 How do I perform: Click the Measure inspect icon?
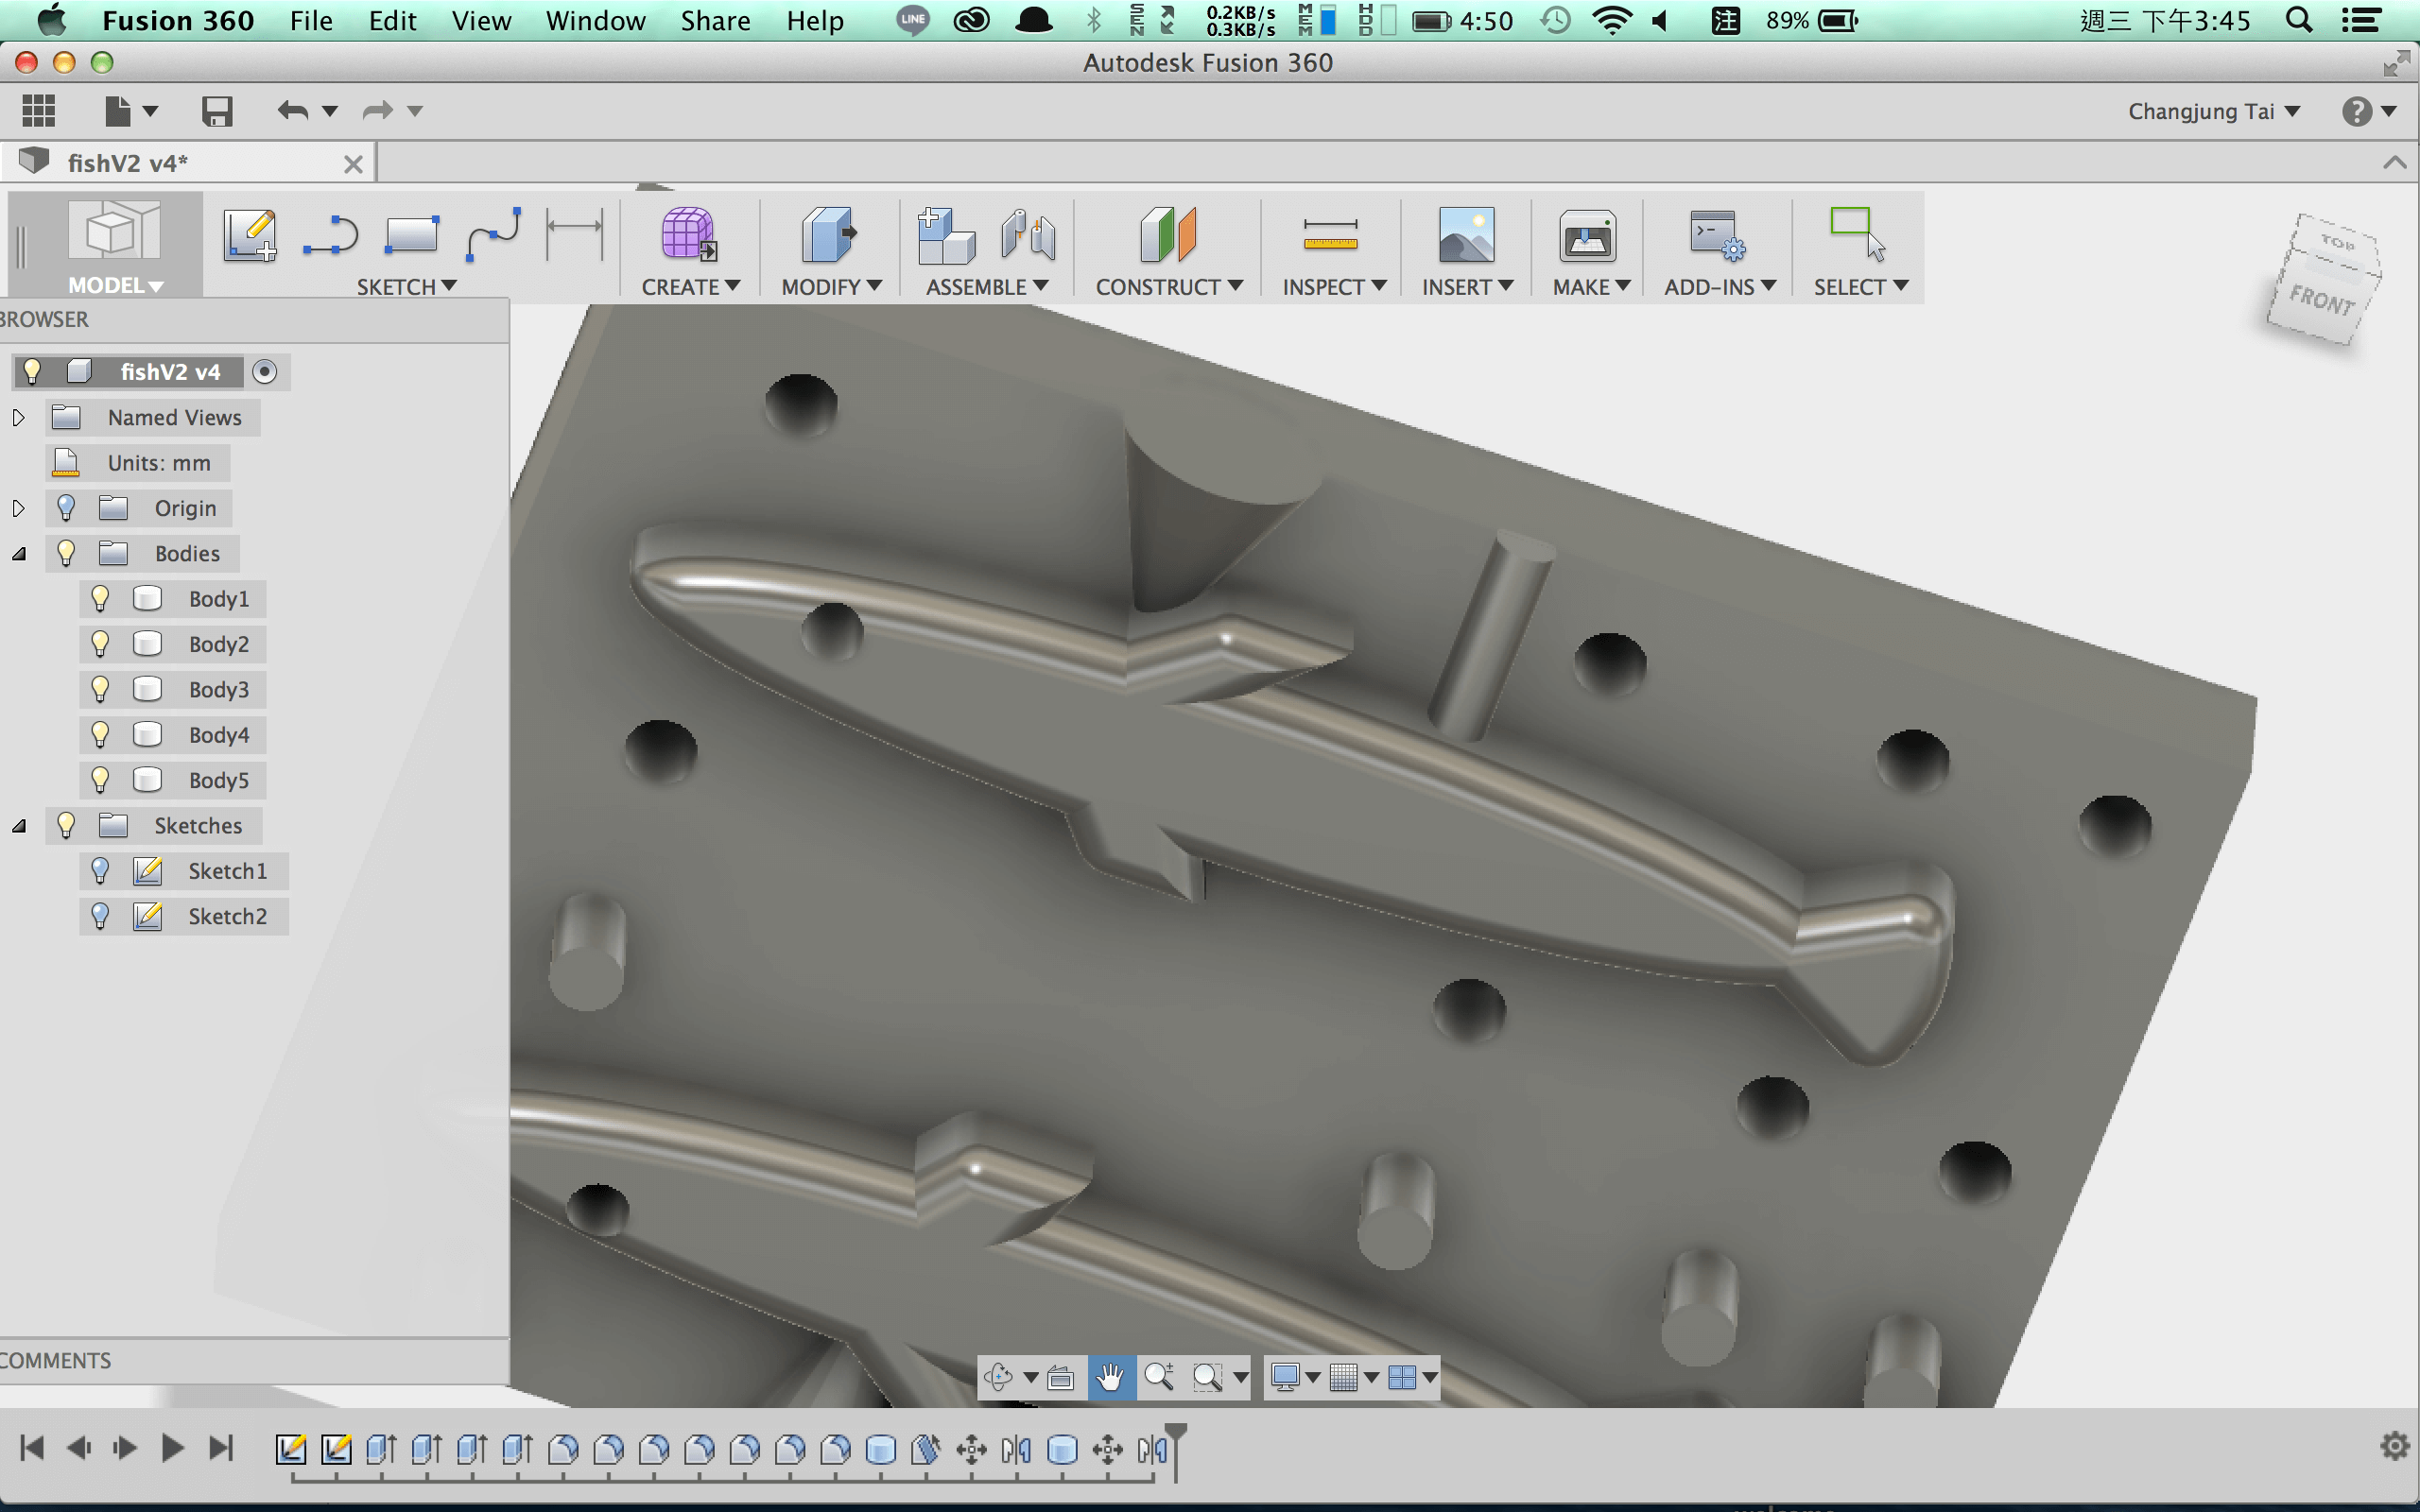1330,235
